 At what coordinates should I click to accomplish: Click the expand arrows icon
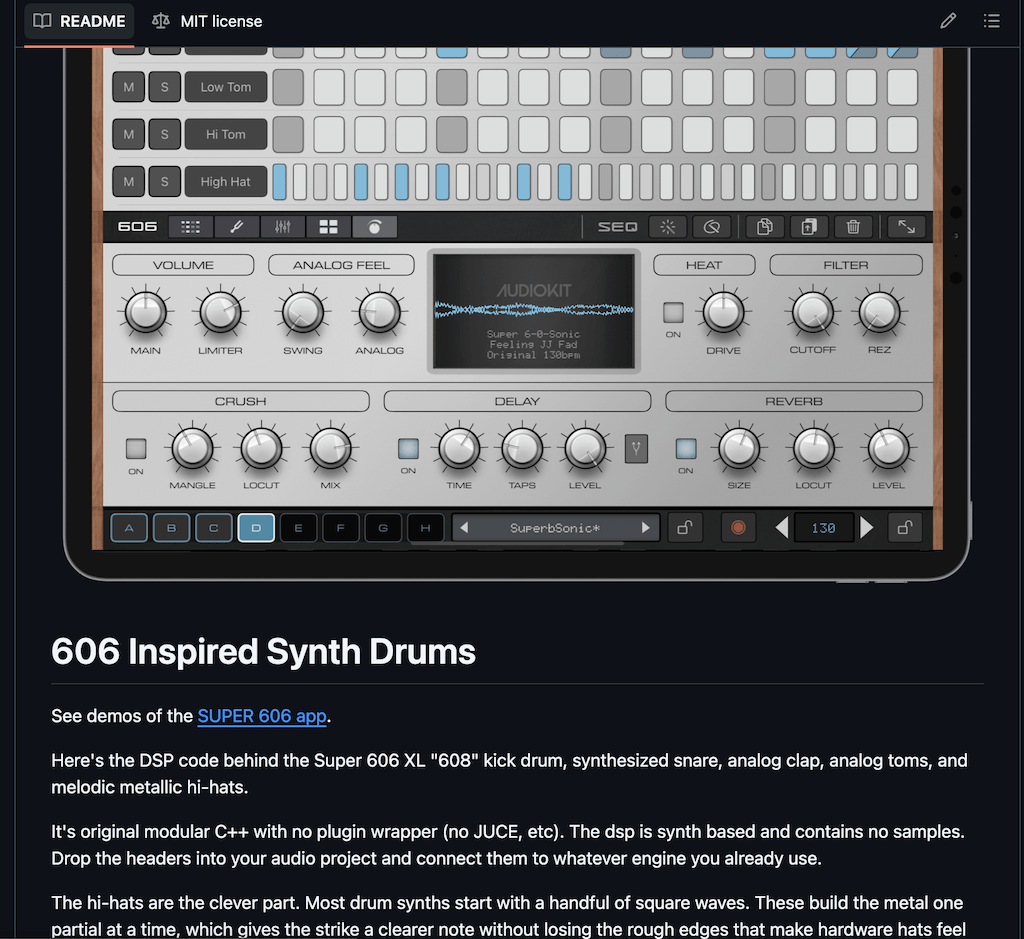(x=906, y=227)
